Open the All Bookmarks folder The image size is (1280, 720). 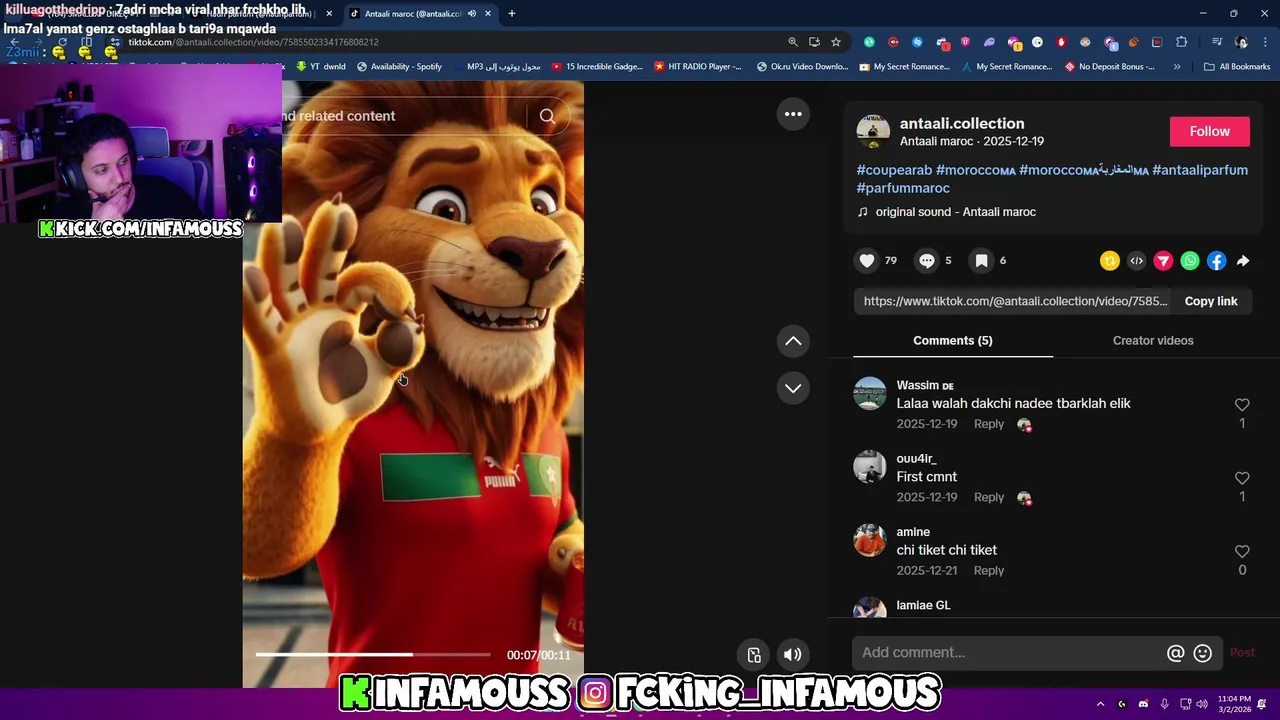(1237, 67)
